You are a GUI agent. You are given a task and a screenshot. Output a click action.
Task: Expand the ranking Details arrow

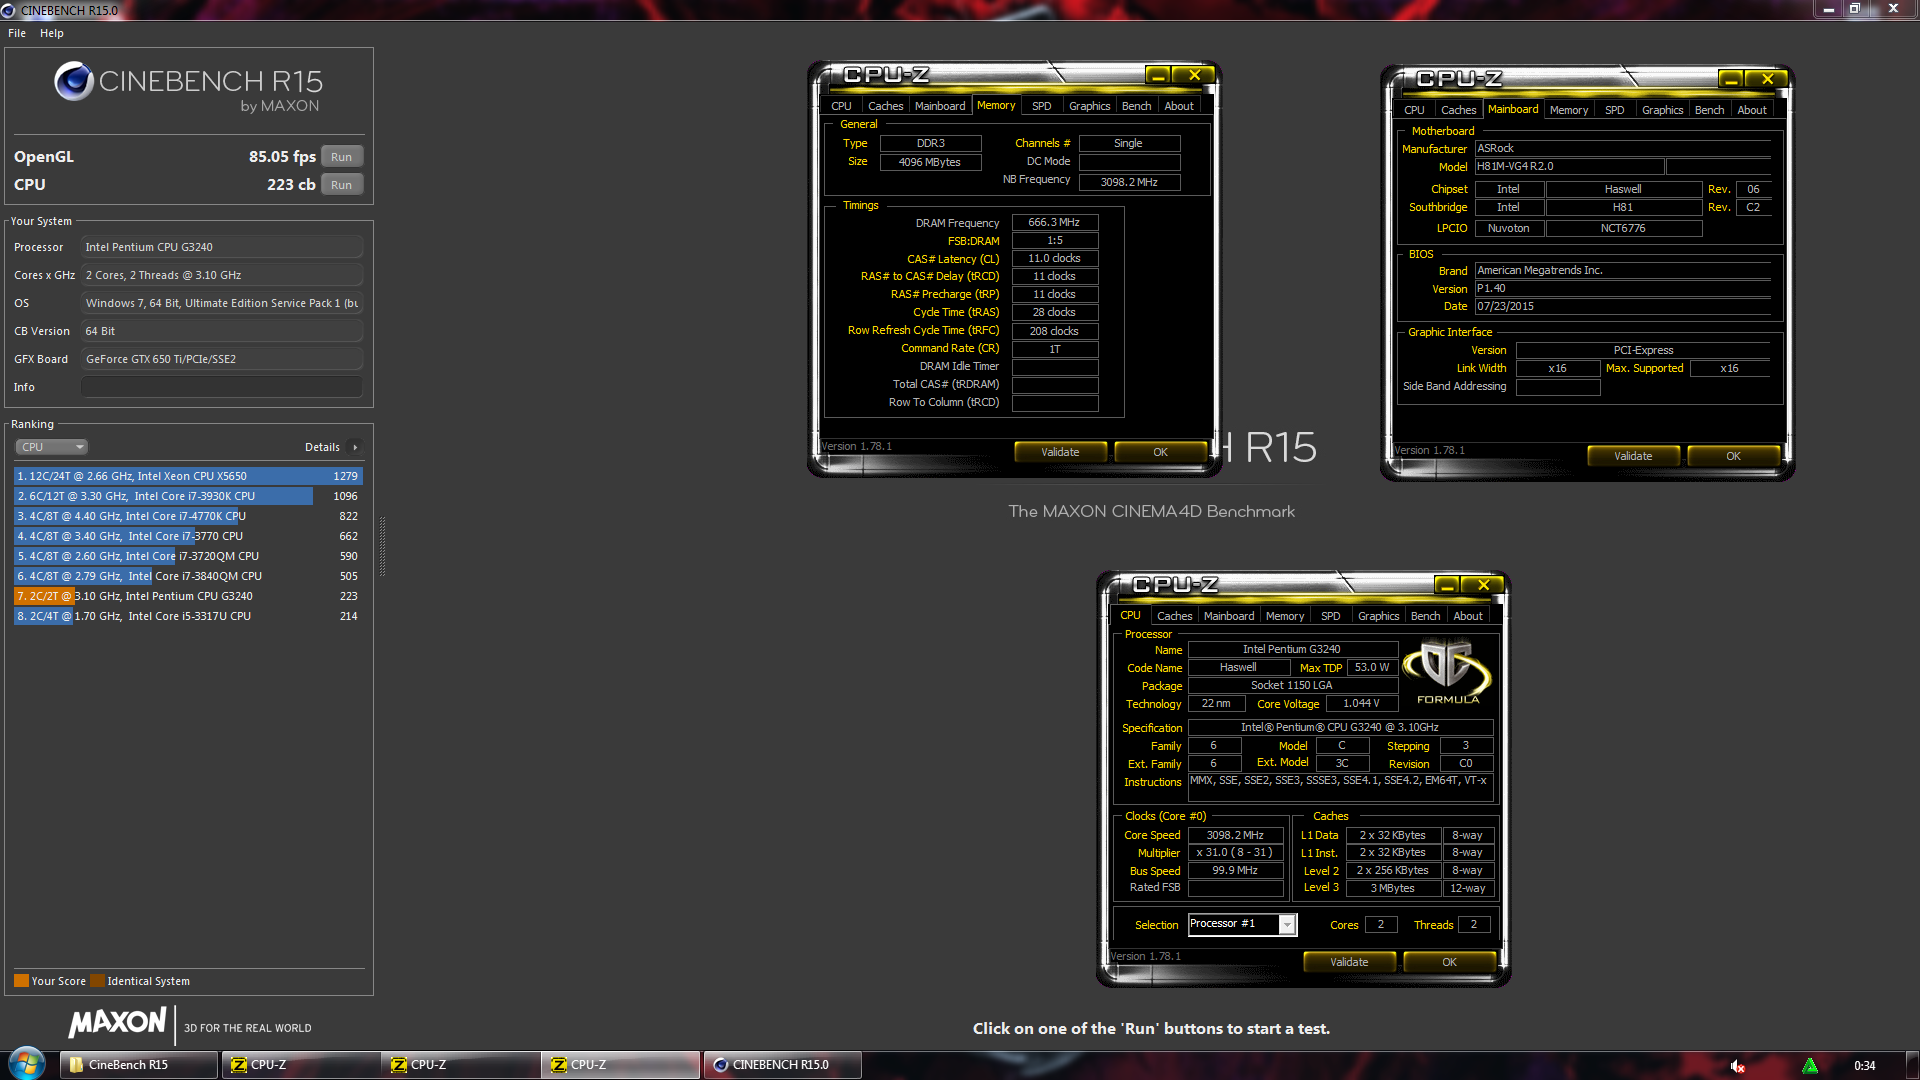pyautogui.click(x=355, y=447)
